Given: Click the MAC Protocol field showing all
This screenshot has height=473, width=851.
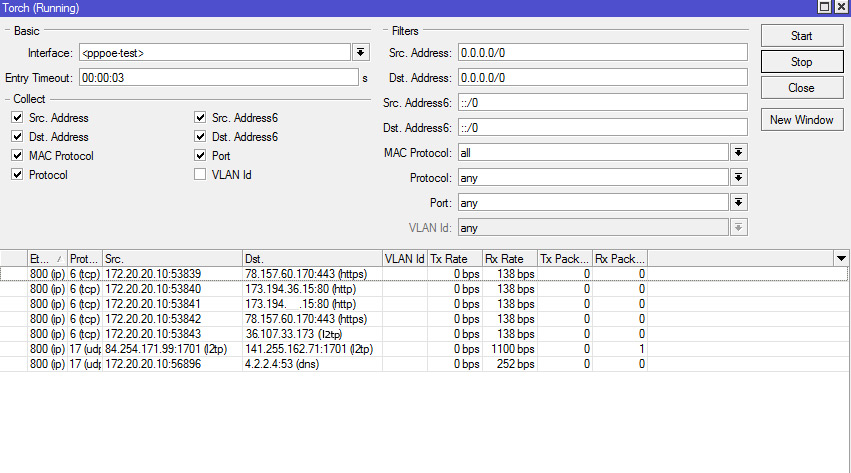Looking at the screenshot, I should click(593, 152).
